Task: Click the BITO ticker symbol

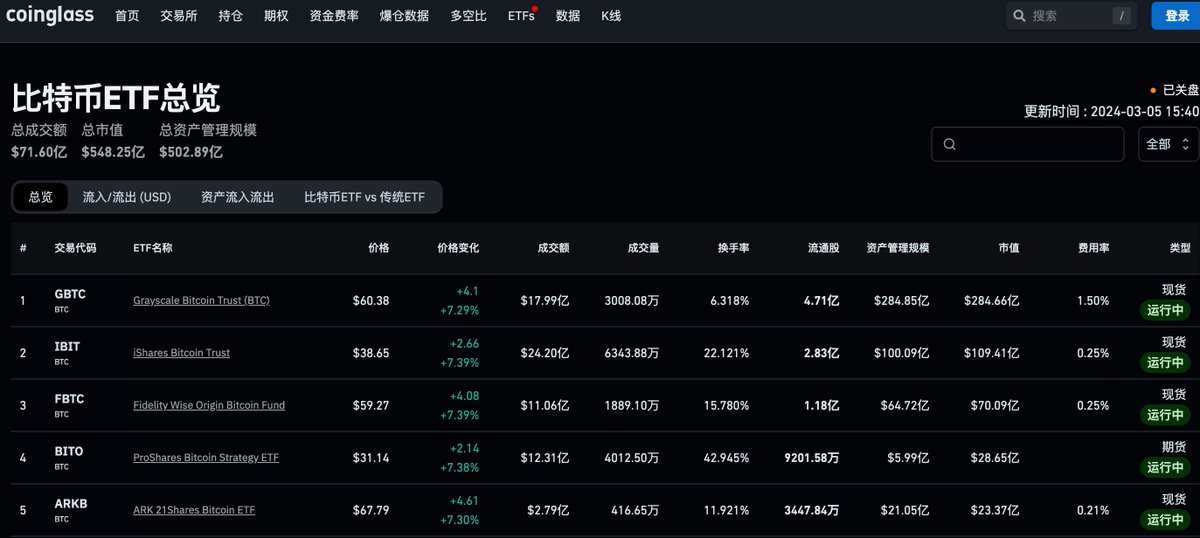Action: pos(69,451)
